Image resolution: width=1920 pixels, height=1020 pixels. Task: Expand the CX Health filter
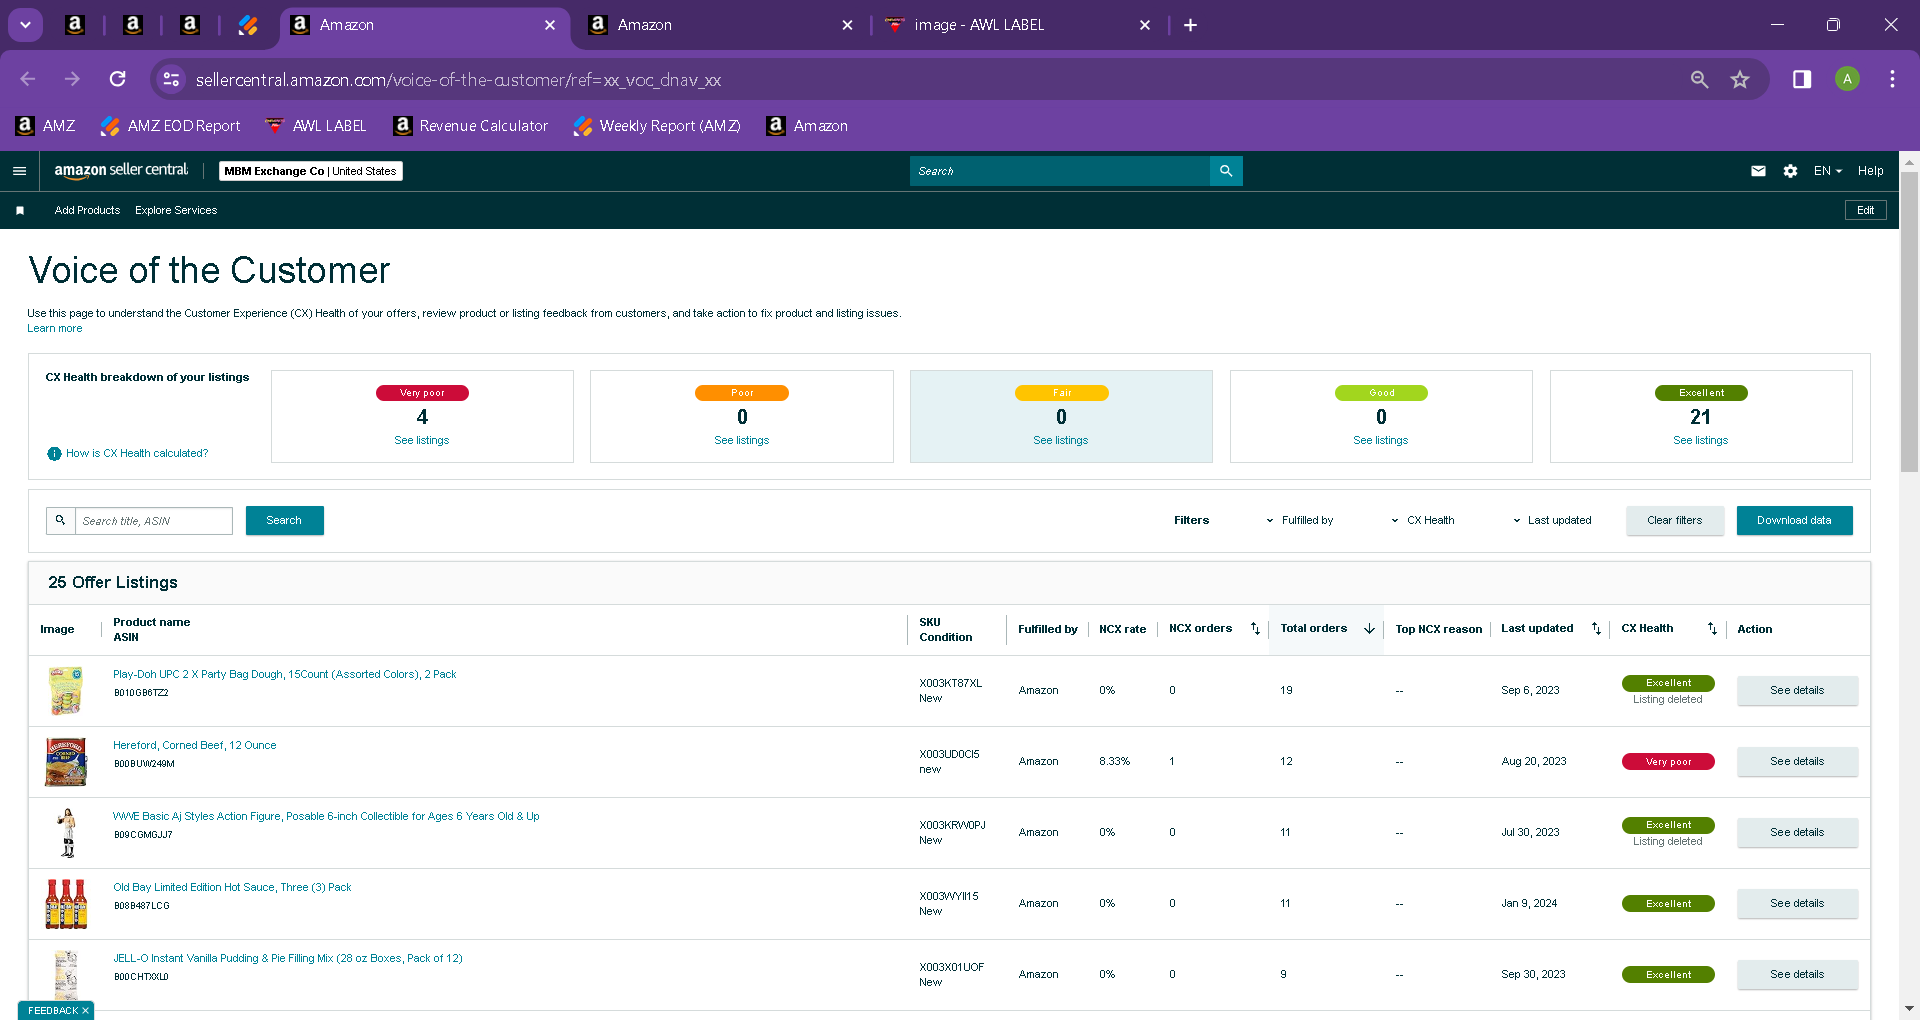click(x=1422, y=520)
